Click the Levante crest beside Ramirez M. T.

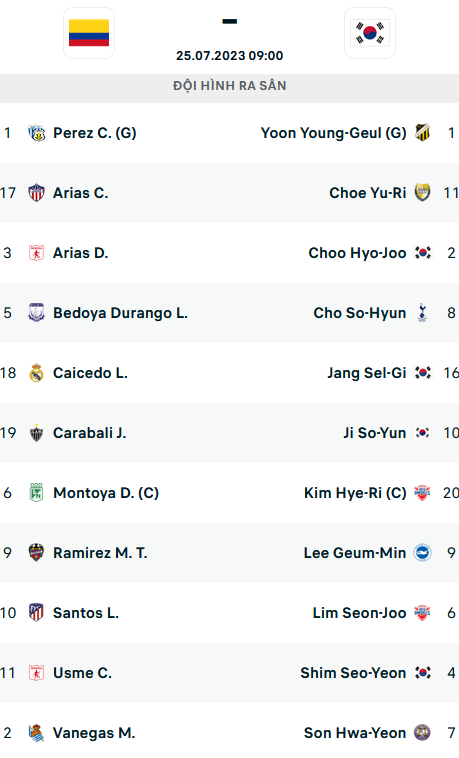pos(36,553)
